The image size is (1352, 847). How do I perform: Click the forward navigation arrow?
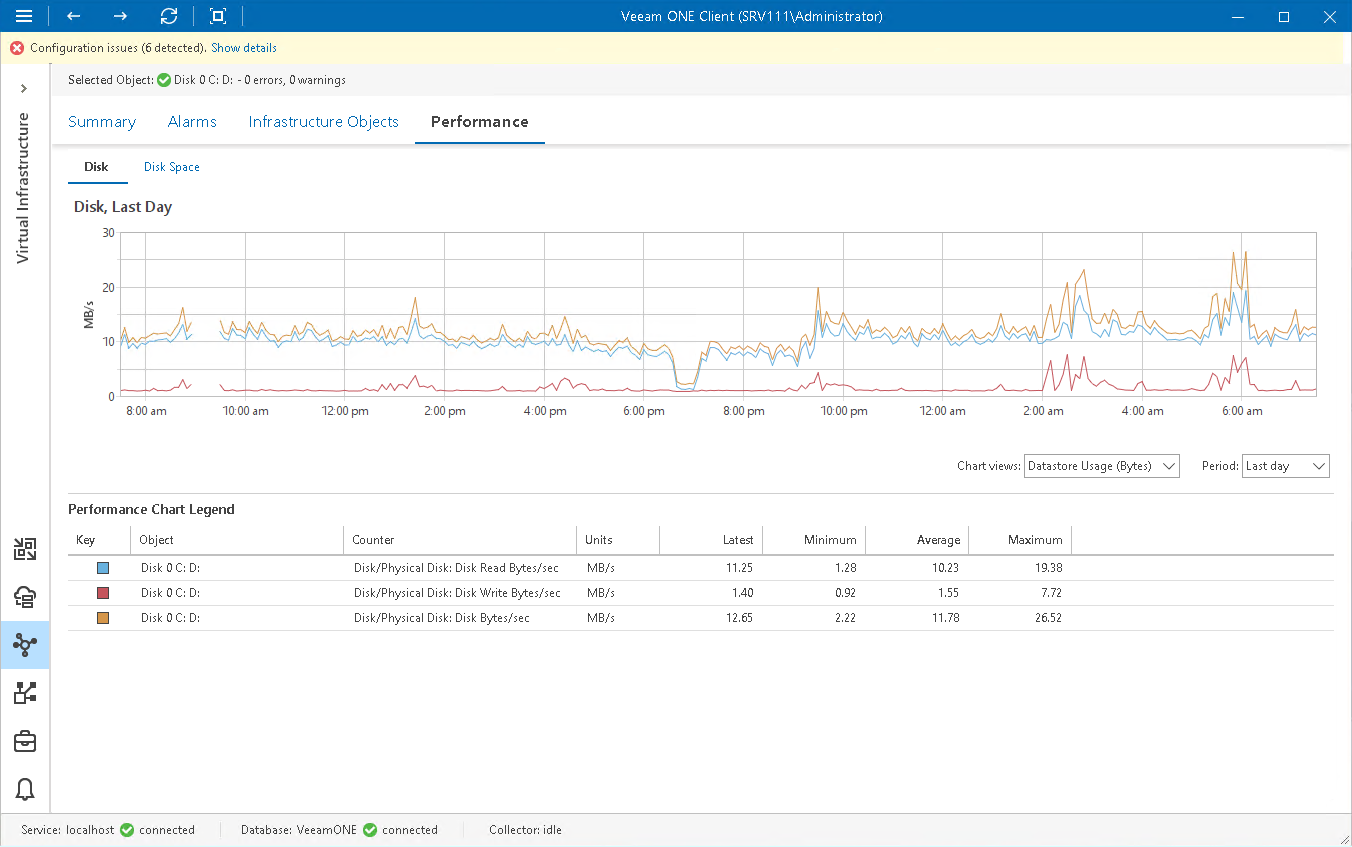pyautogui.click(x=120, y=16)
